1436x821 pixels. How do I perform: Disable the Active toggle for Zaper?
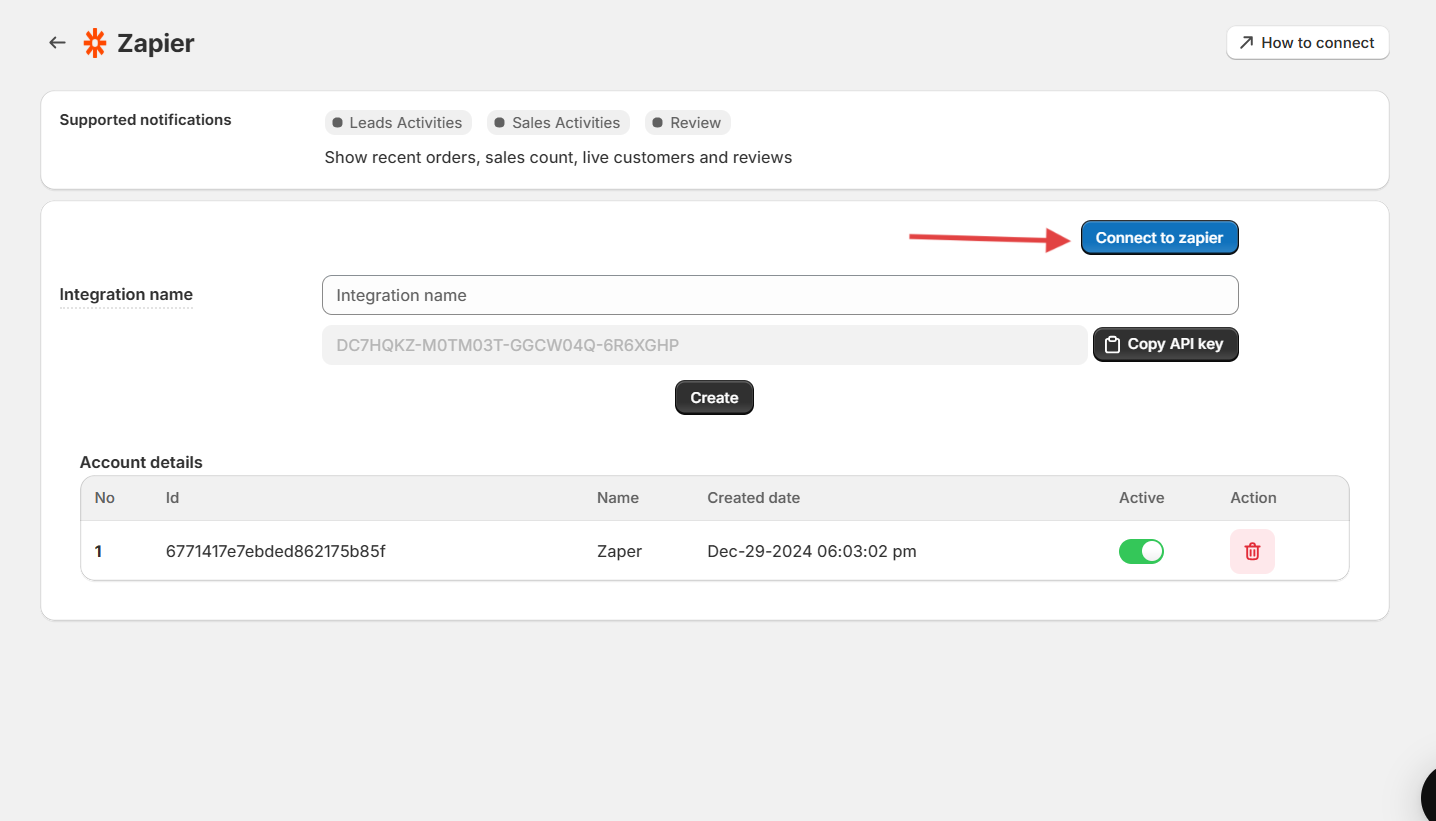click(1141, 551)
